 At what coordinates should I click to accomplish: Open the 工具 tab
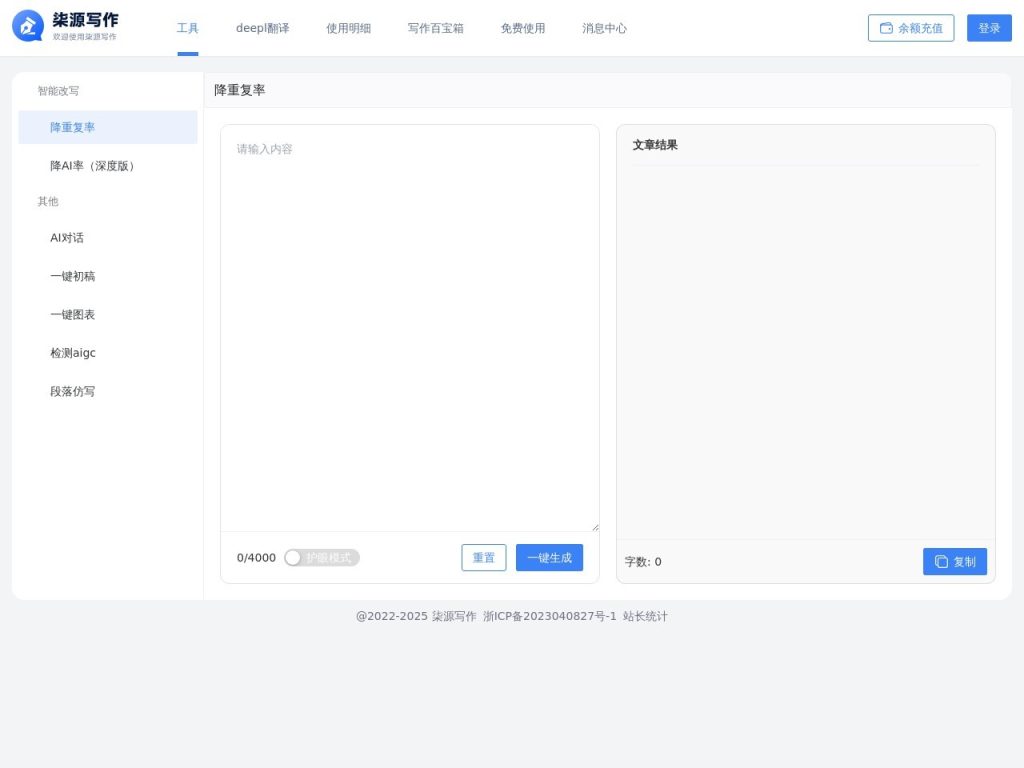pyautogui.click(x=187, y=28)
